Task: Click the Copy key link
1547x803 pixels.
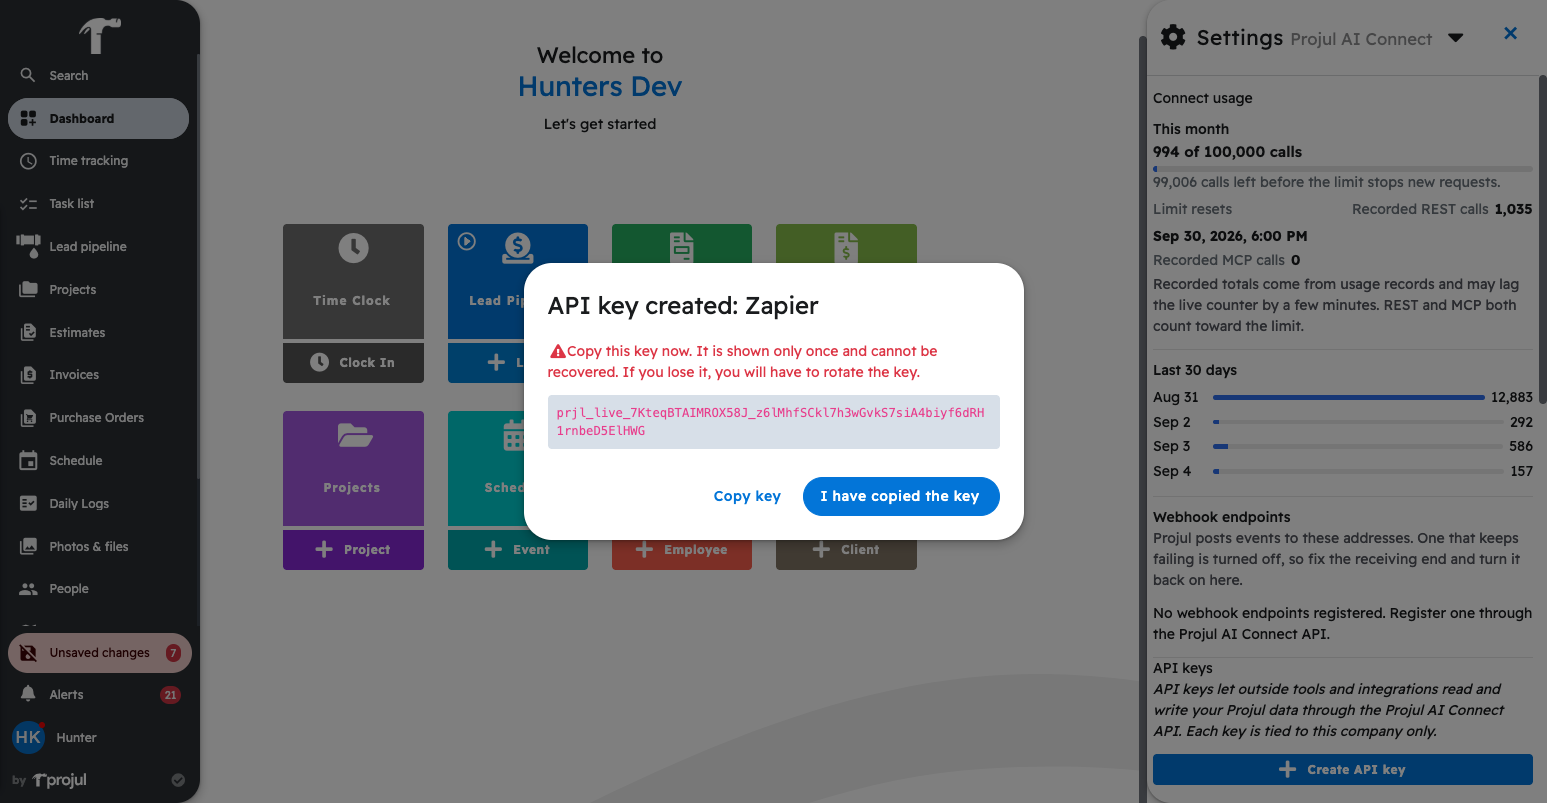Action: point(747,496)
